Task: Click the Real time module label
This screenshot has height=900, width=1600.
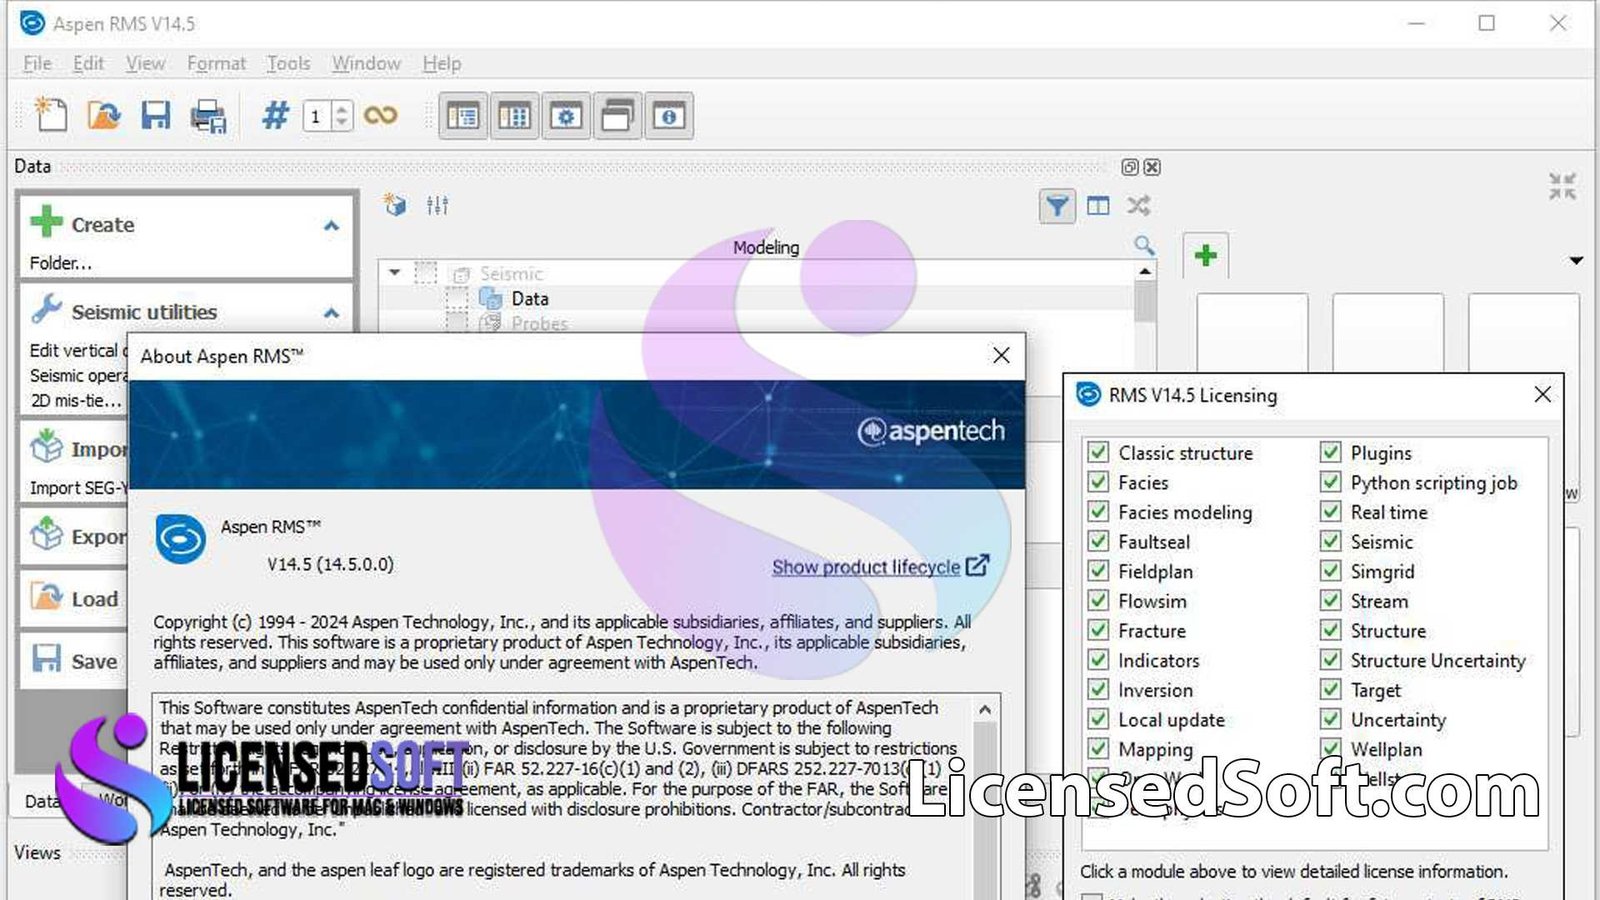Action: (1389, 512)
